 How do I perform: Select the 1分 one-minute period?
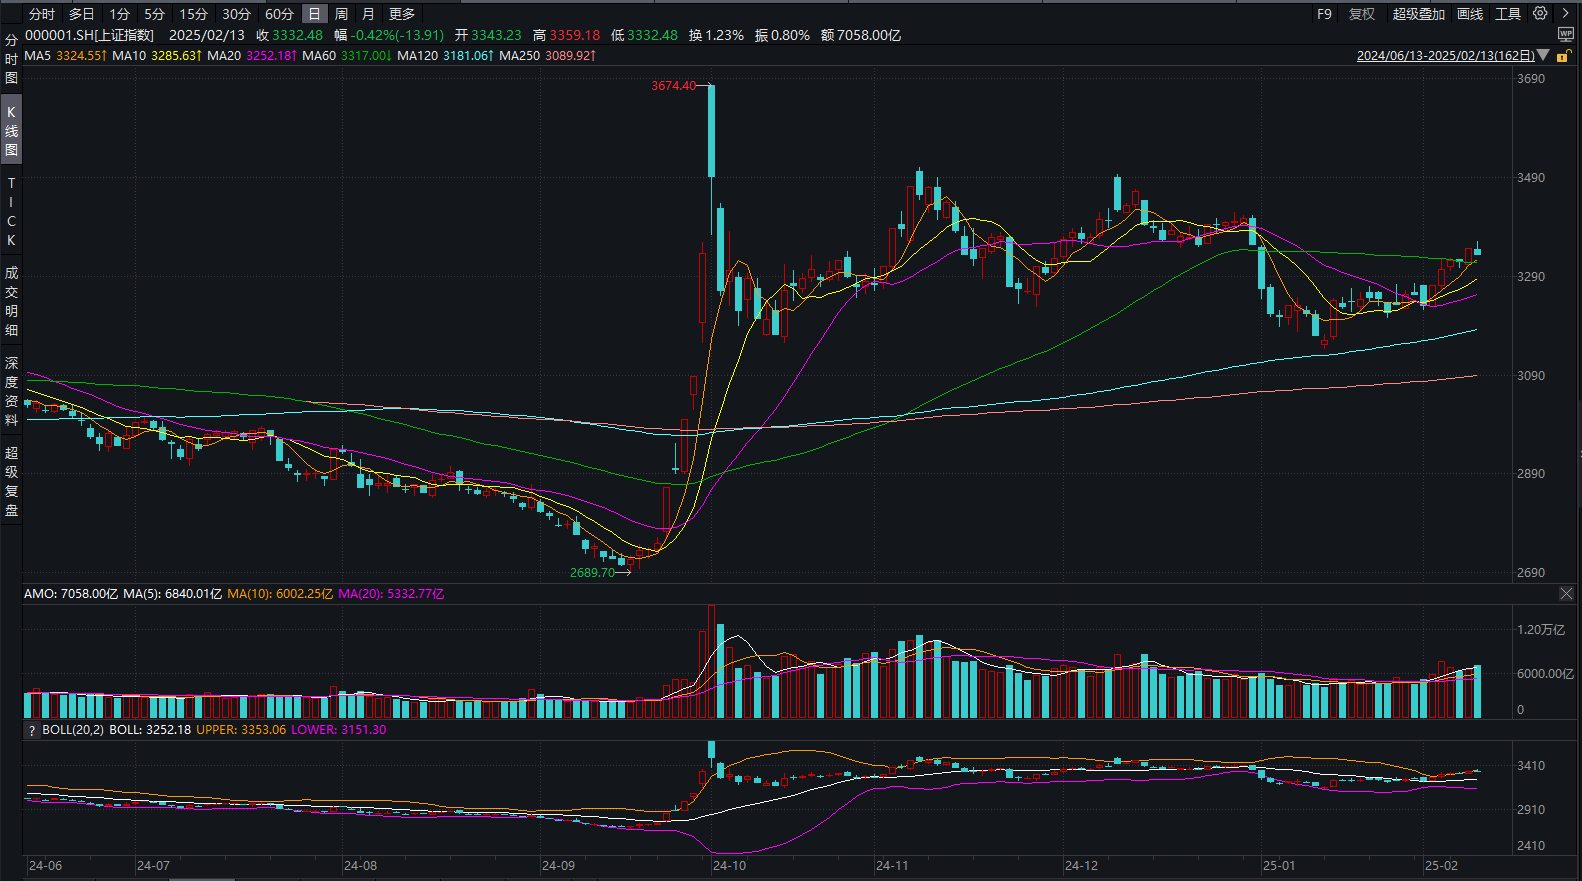[x=120, y=14]
